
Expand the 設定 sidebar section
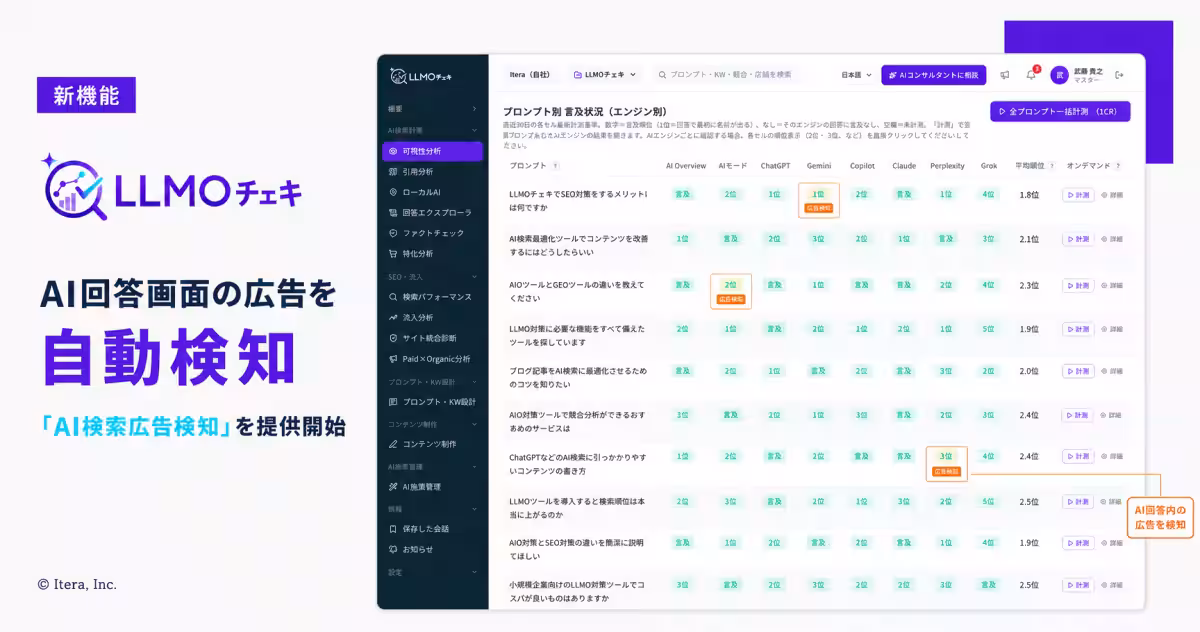click(x=432, y=572)
